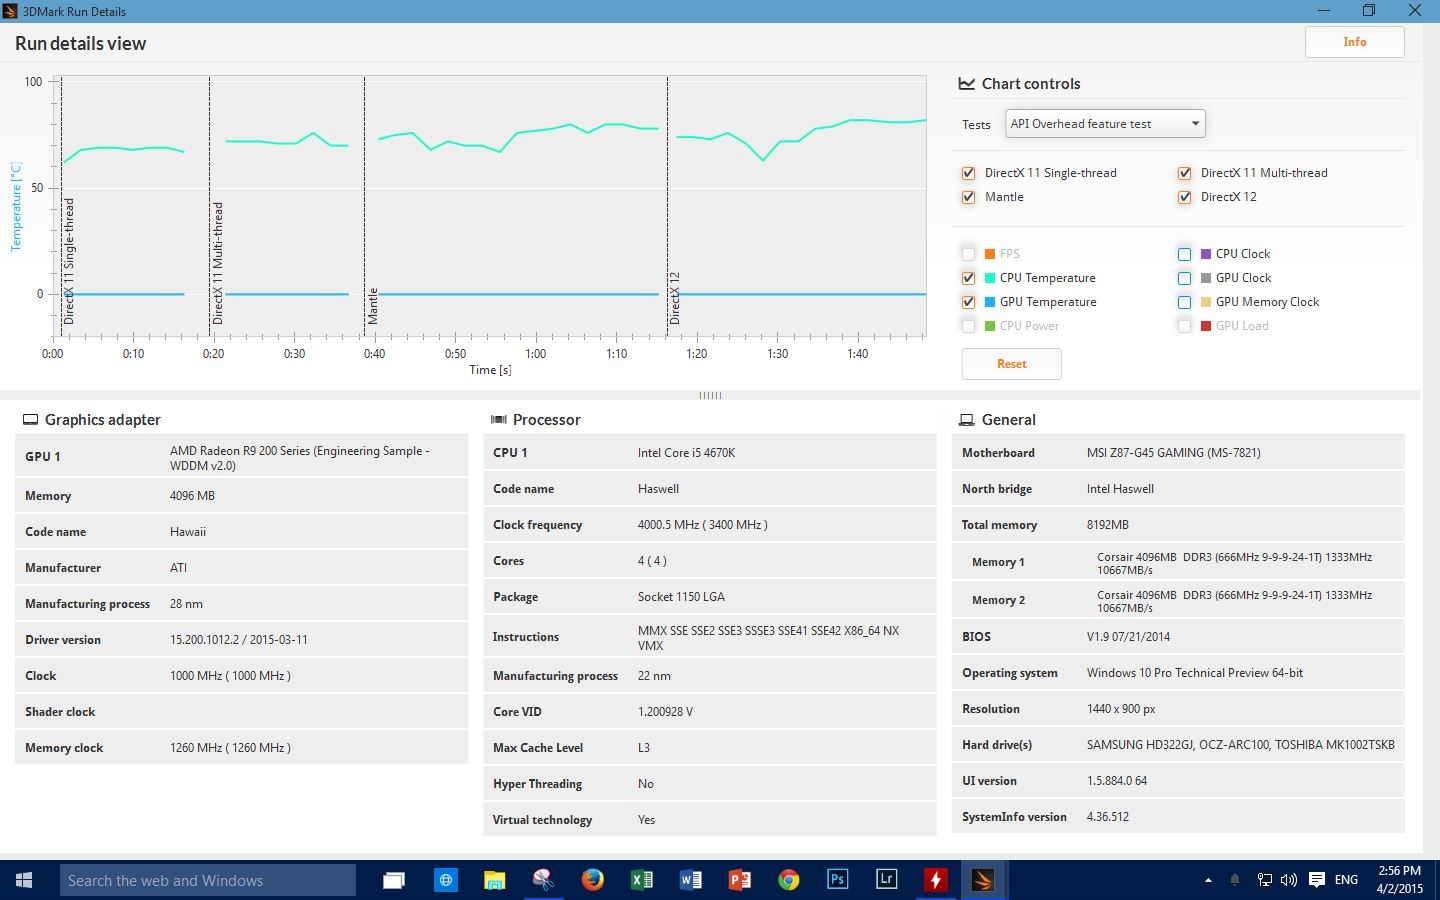Show hidden system tray icons

[1208, 880]
